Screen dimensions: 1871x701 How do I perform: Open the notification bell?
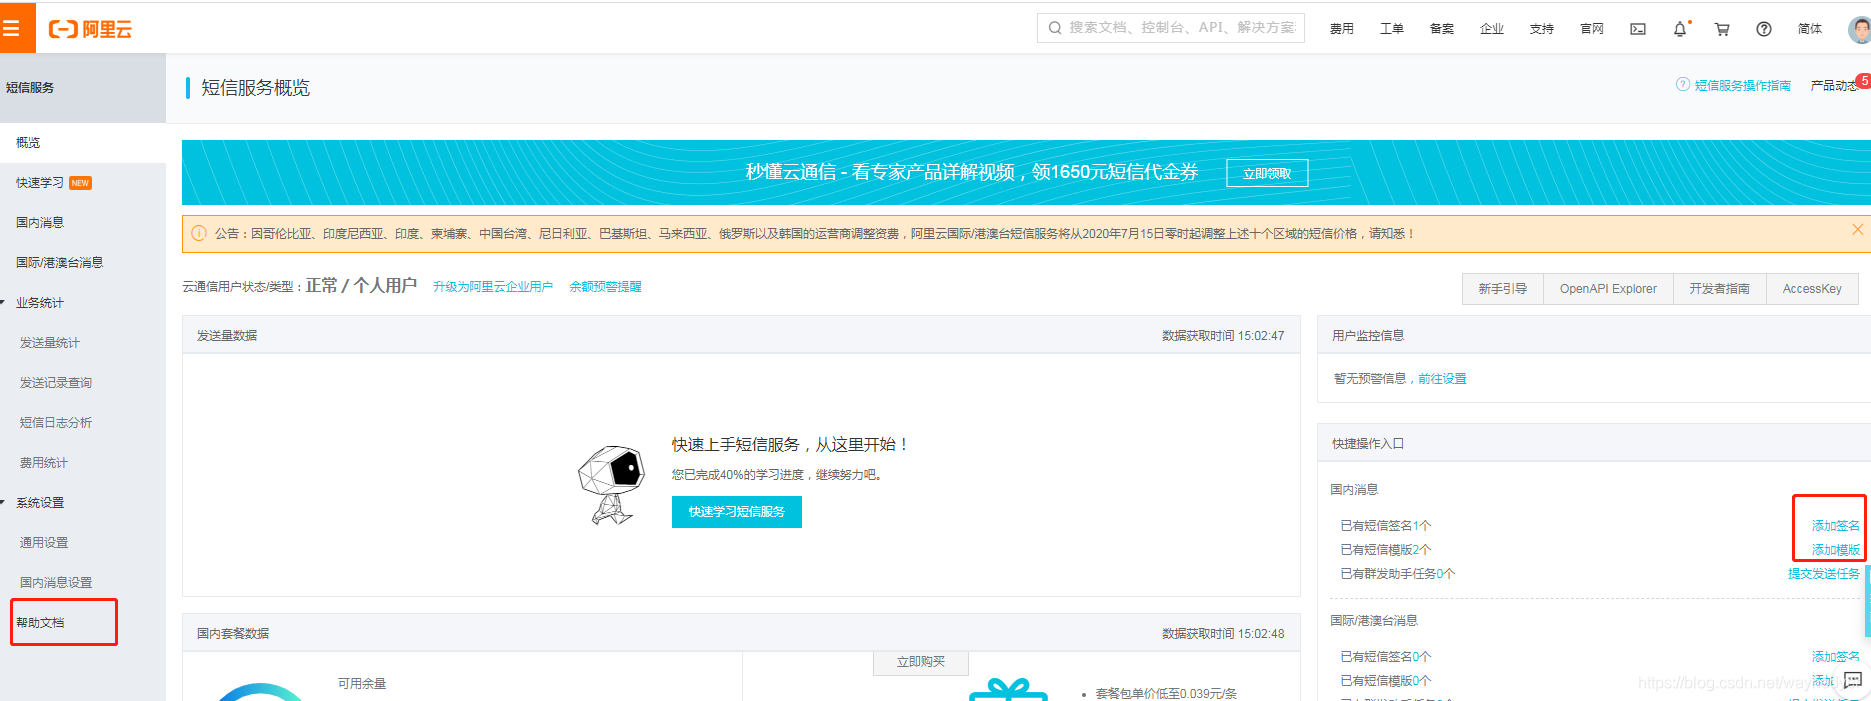pyautogui.click(x=1680, y=29)
